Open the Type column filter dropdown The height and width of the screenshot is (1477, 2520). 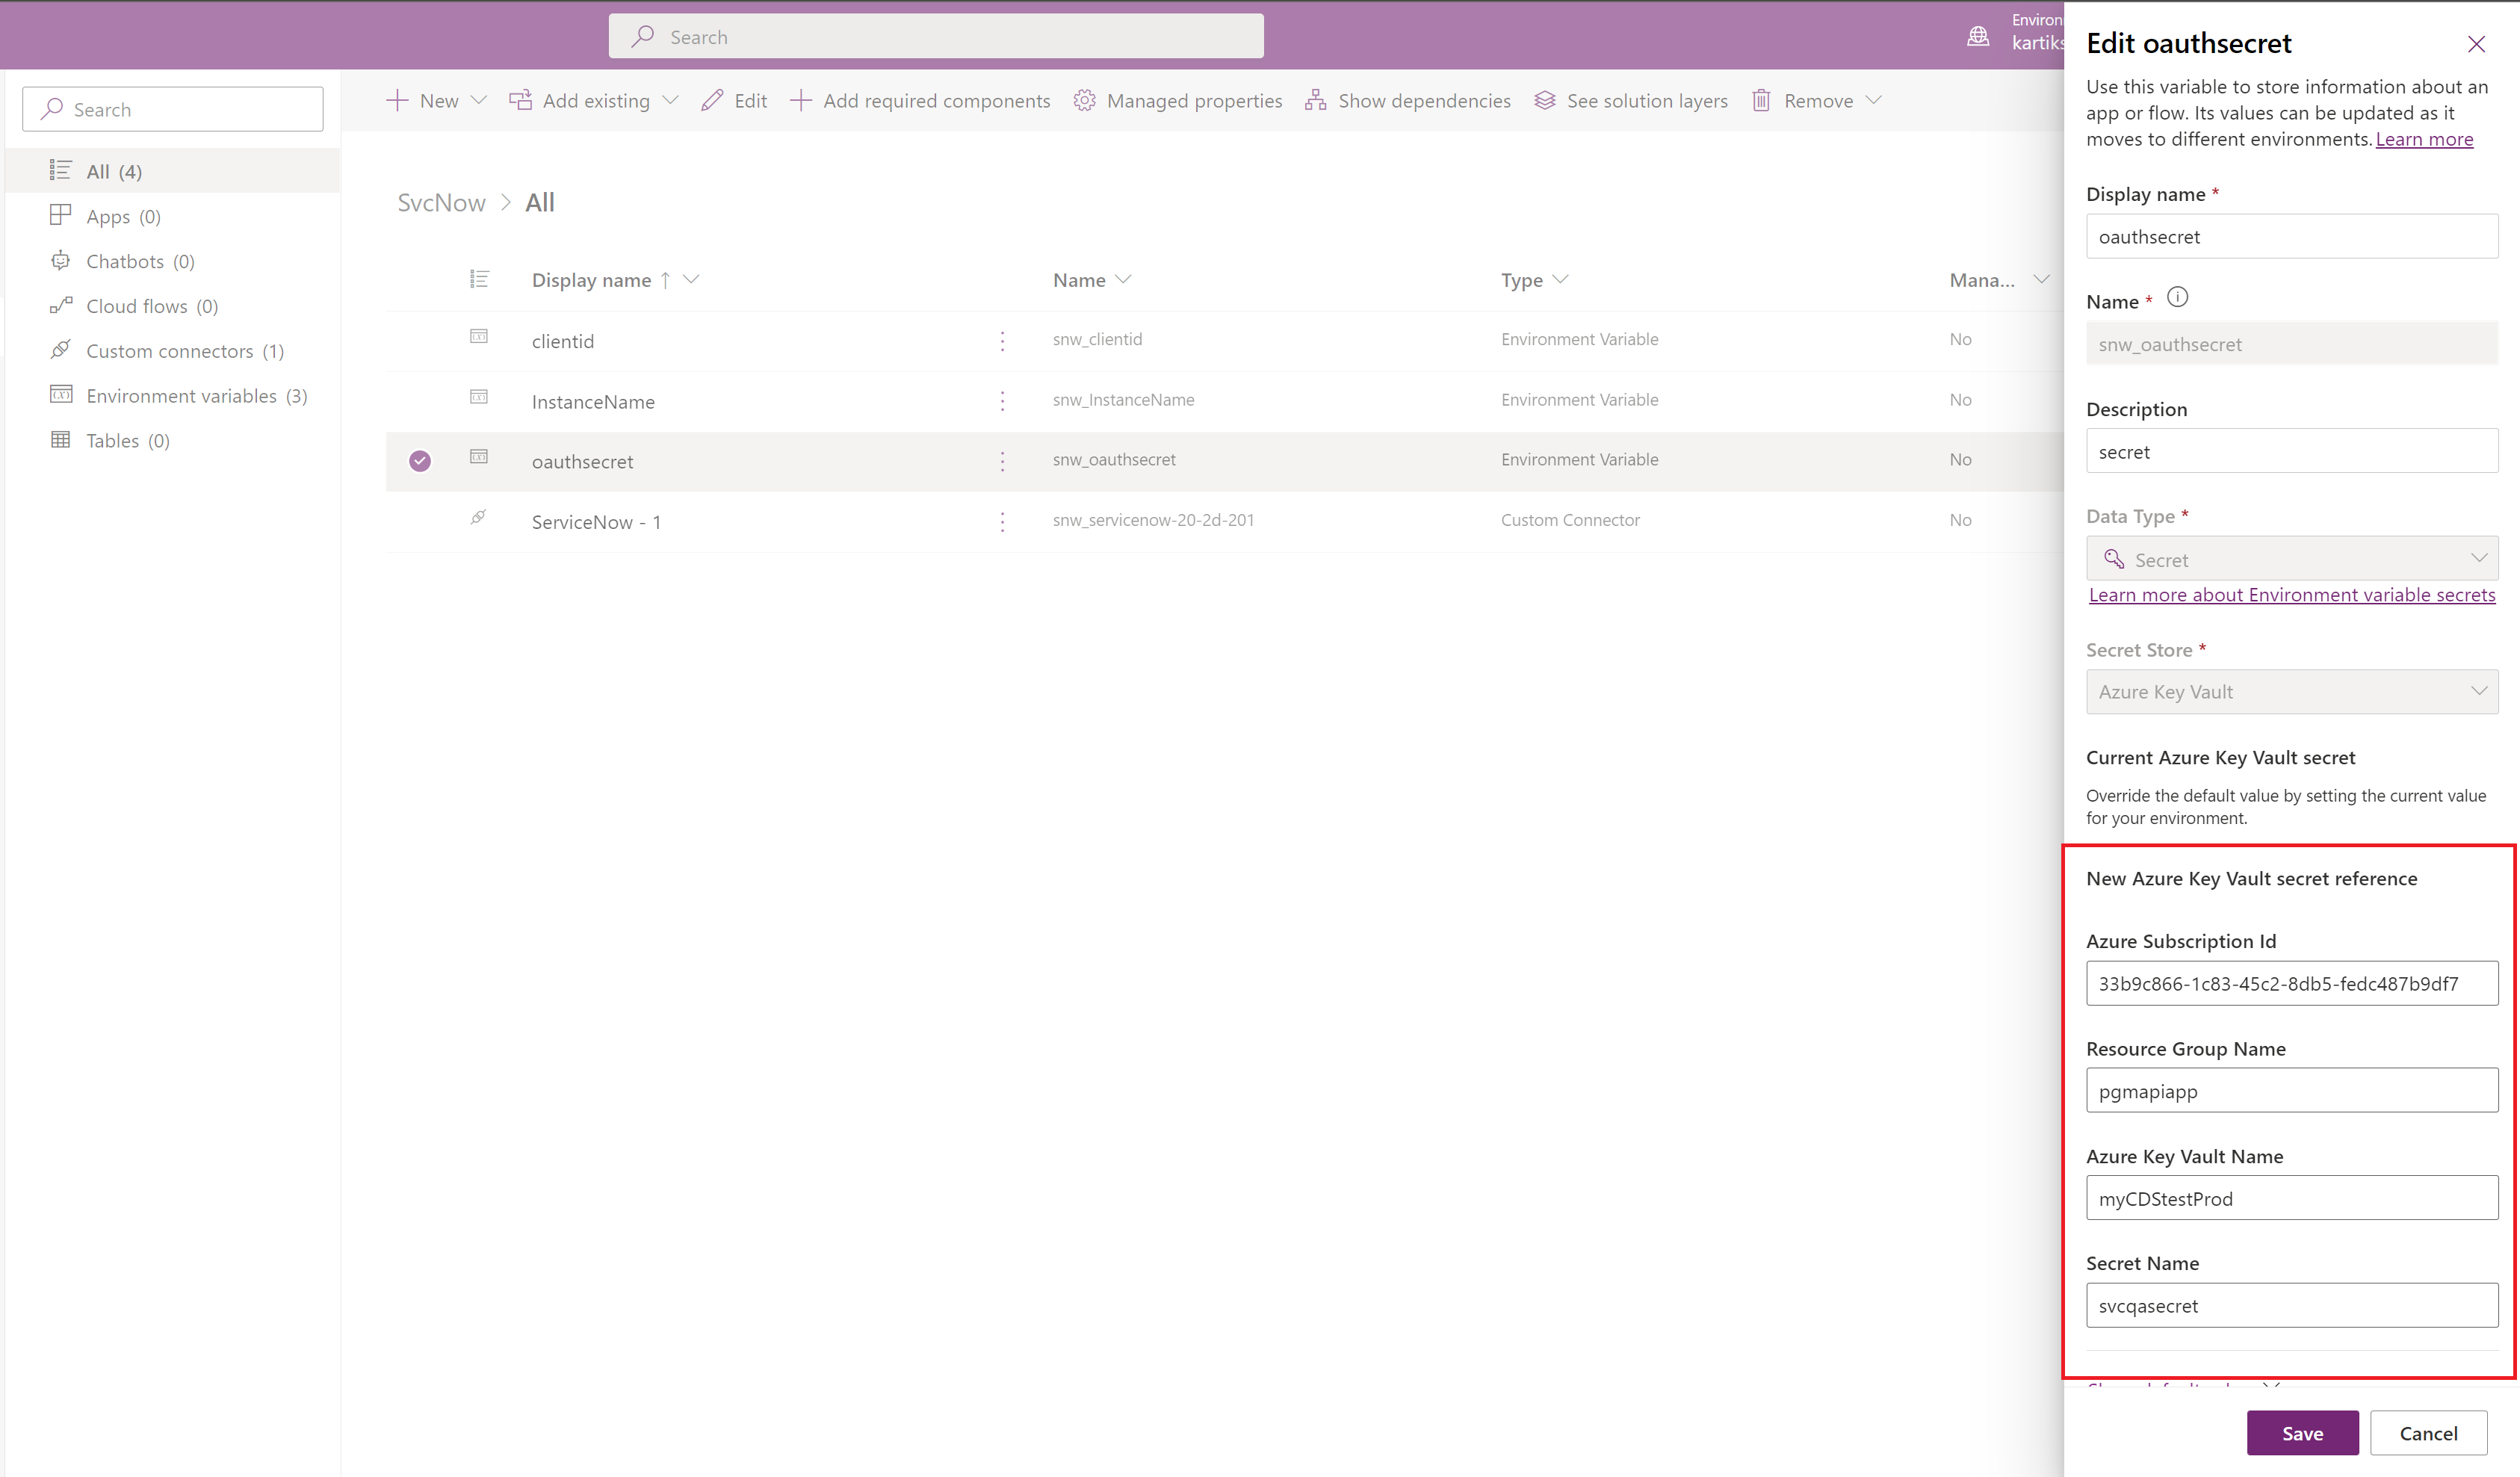[x=1560, y=280]
